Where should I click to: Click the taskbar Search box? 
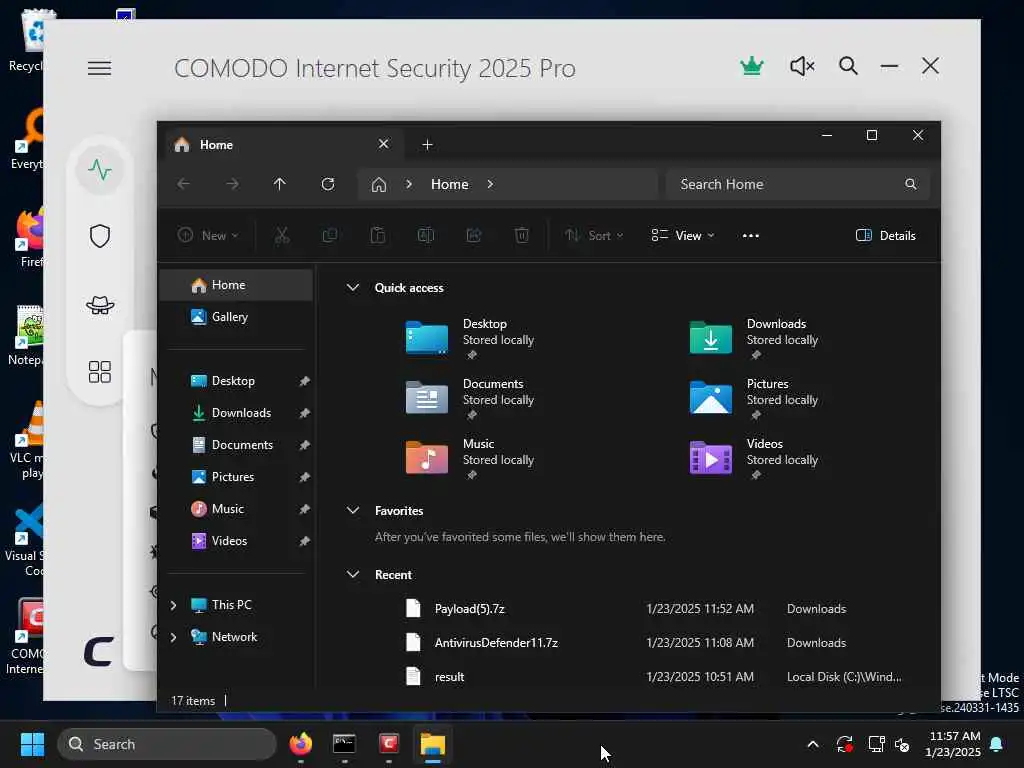167,744
